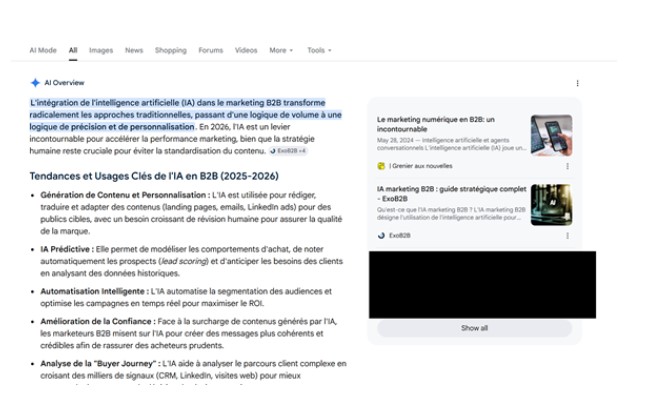The image size is (665, 415).
Task: Click 'Génération de Contenu et Personnalisation' bullet title
Action: click(125, 195)
